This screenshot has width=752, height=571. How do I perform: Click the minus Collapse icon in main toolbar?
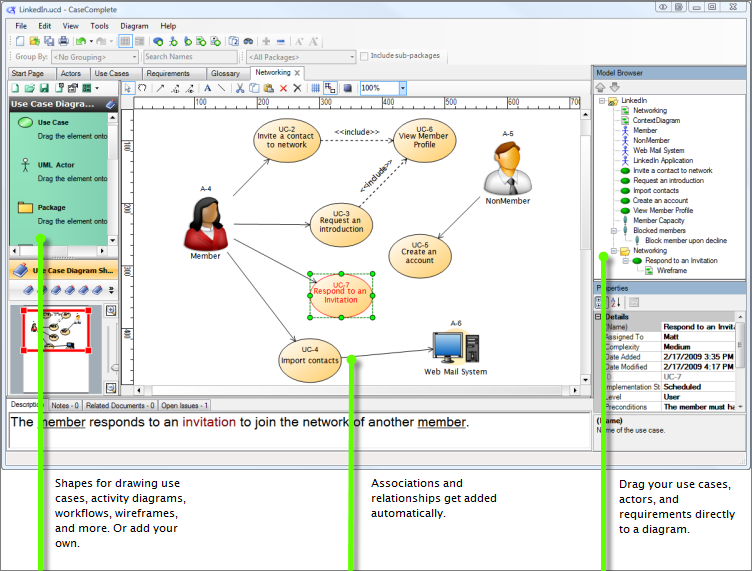[281, 42]
